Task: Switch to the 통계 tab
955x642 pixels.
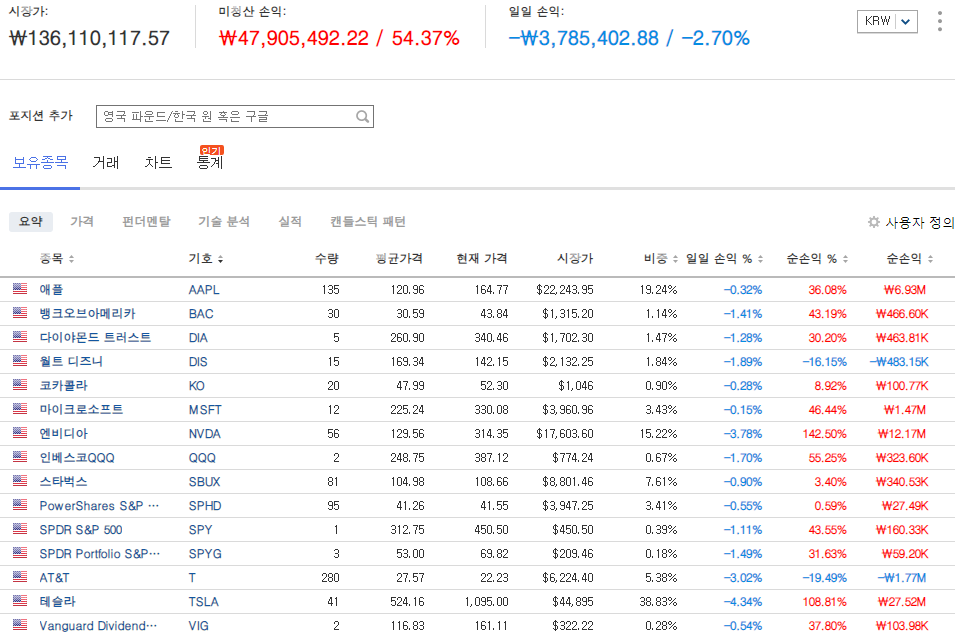Action: click(x=210, y=163)
